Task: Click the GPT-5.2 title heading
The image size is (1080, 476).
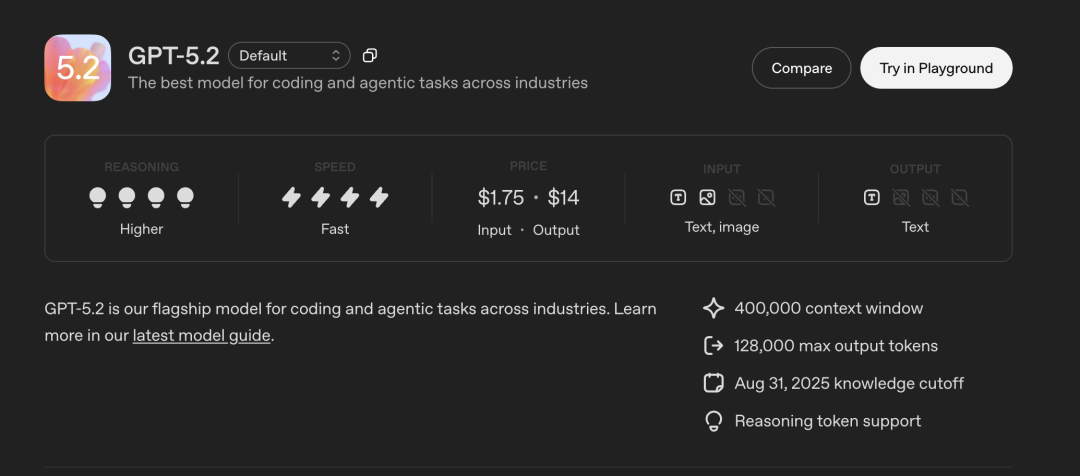Action: pos(174,56)
